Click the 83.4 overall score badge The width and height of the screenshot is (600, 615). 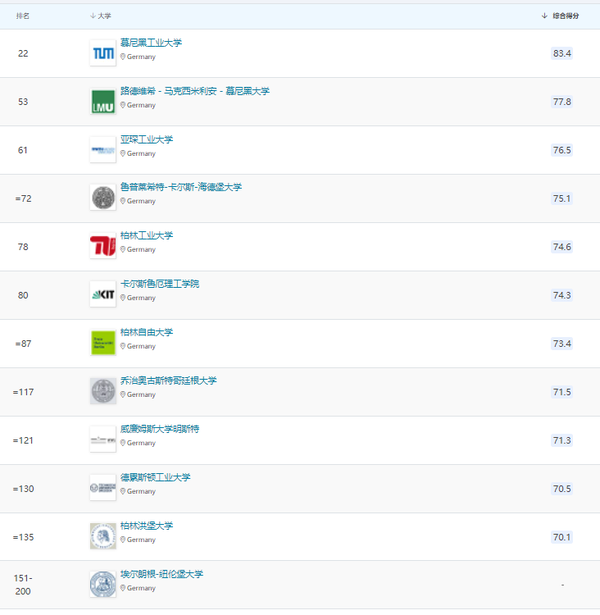pyautogui.click(x=562, y=53)
